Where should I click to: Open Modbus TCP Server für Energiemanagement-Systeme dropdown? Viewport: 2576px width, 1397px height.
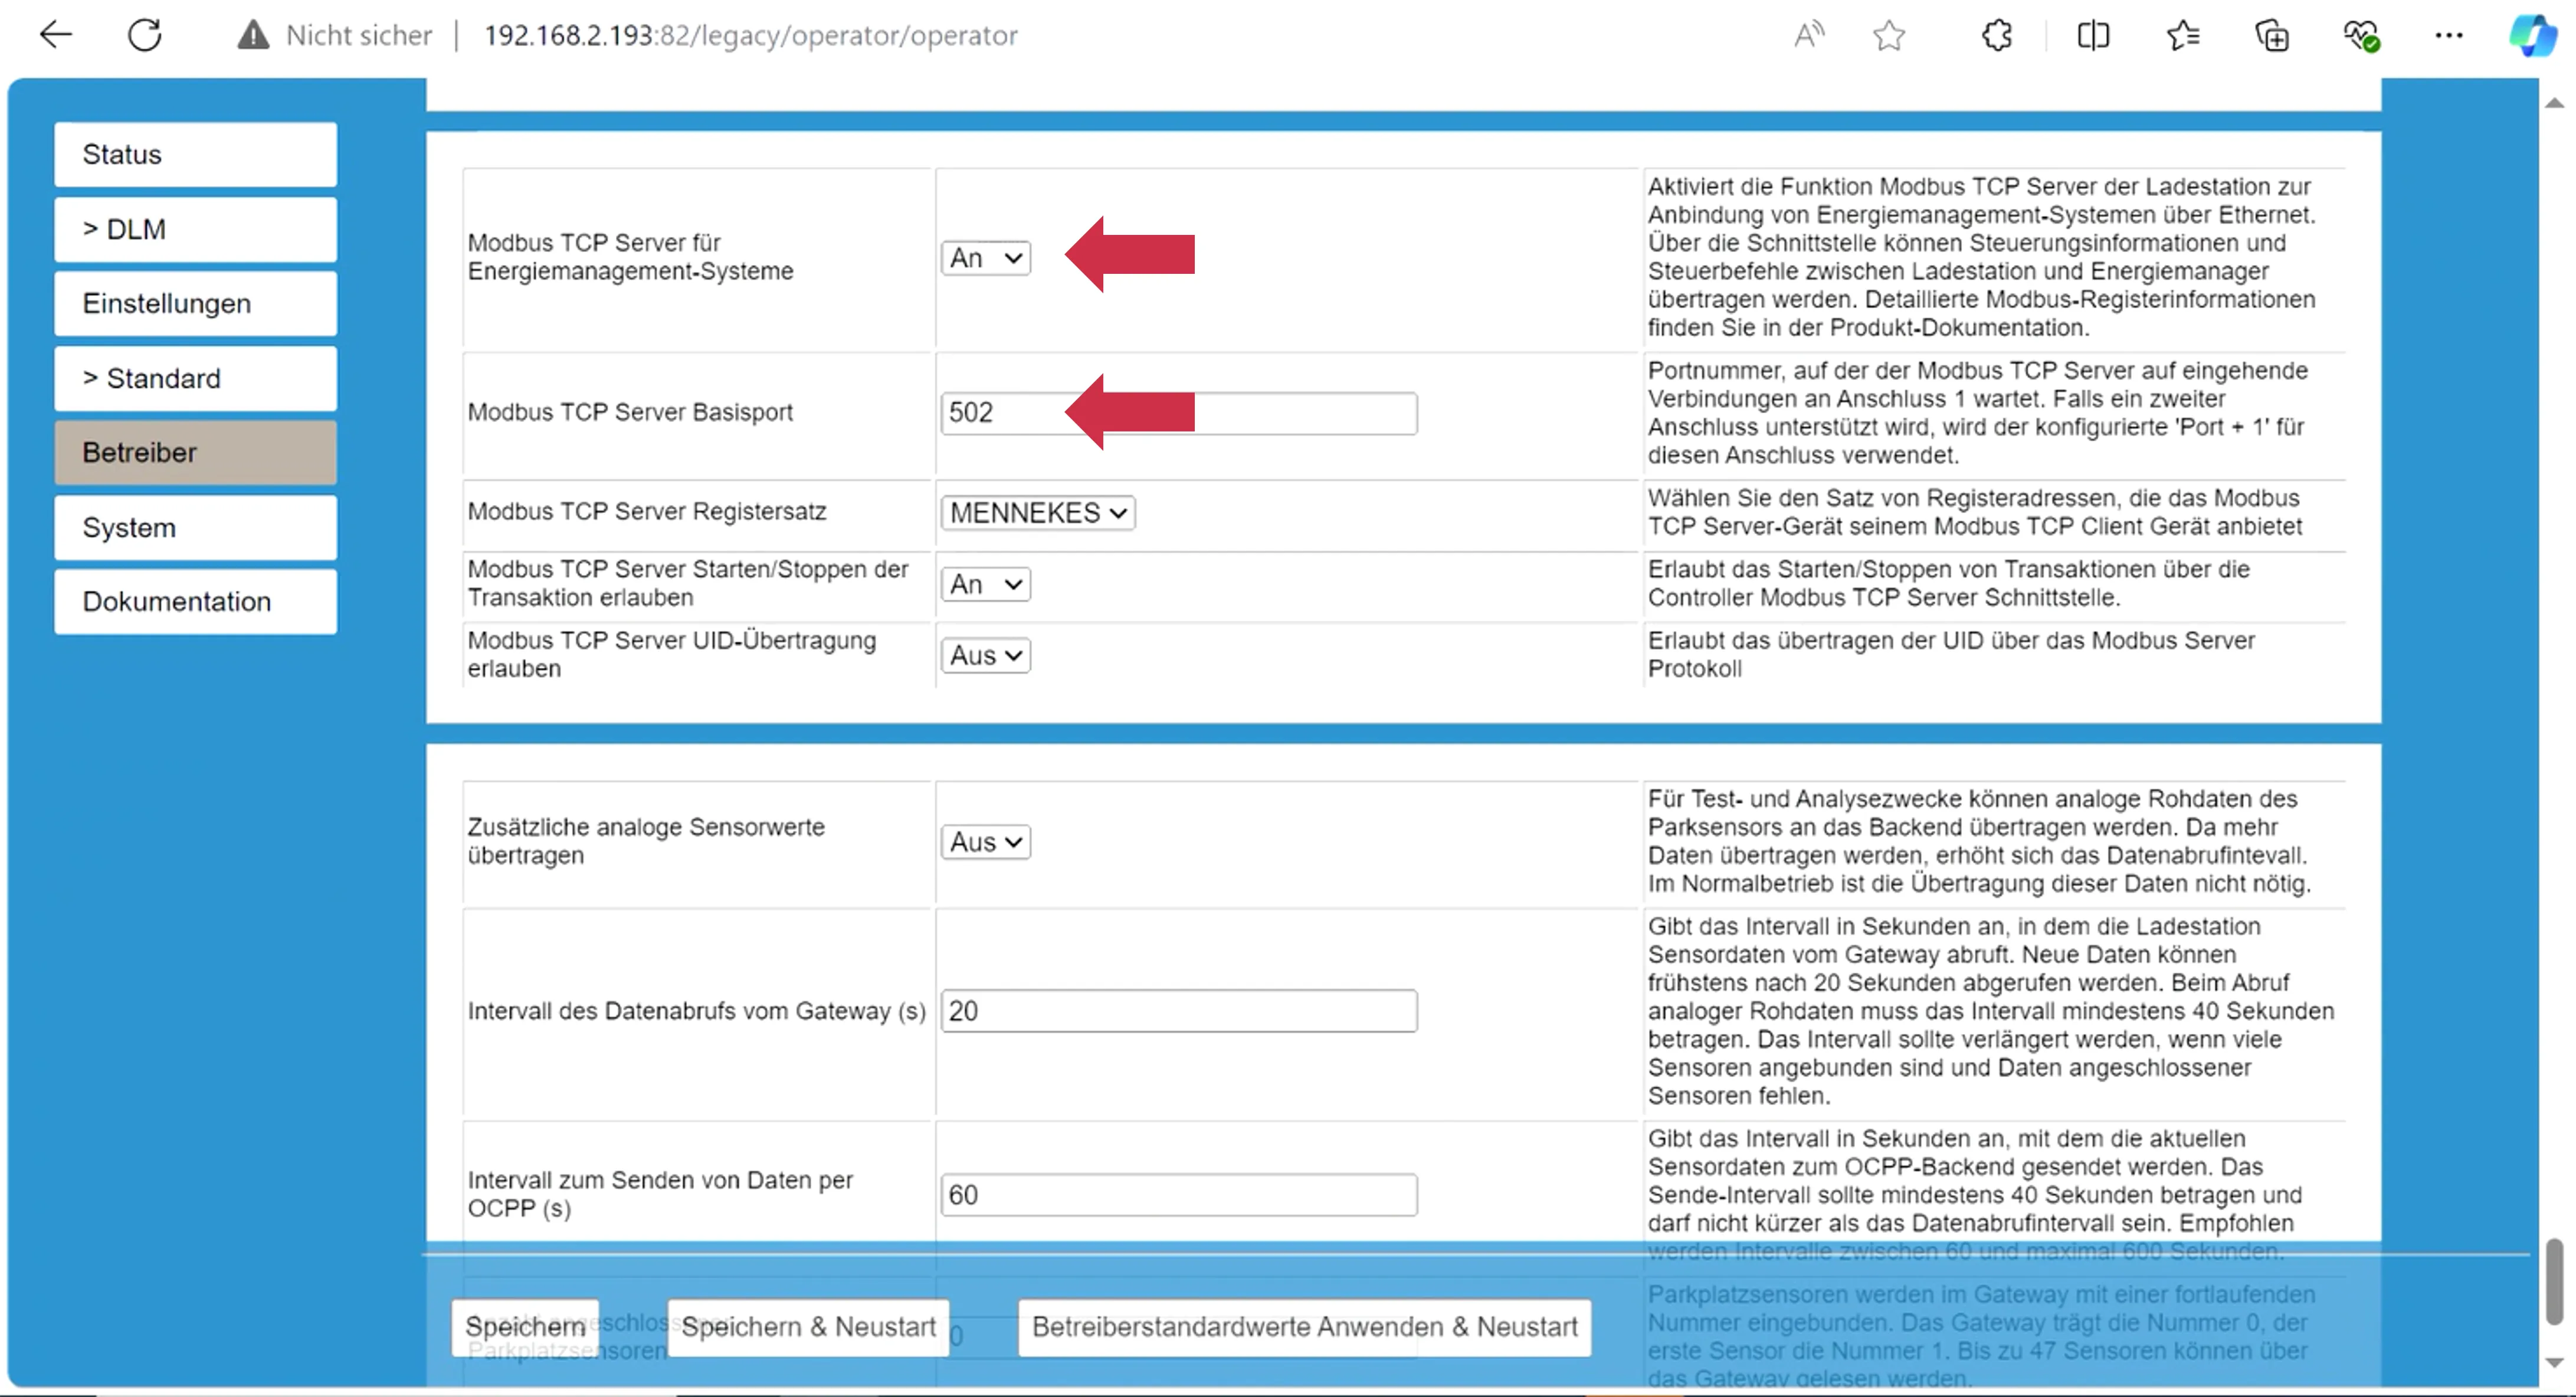tap(985, 258)
